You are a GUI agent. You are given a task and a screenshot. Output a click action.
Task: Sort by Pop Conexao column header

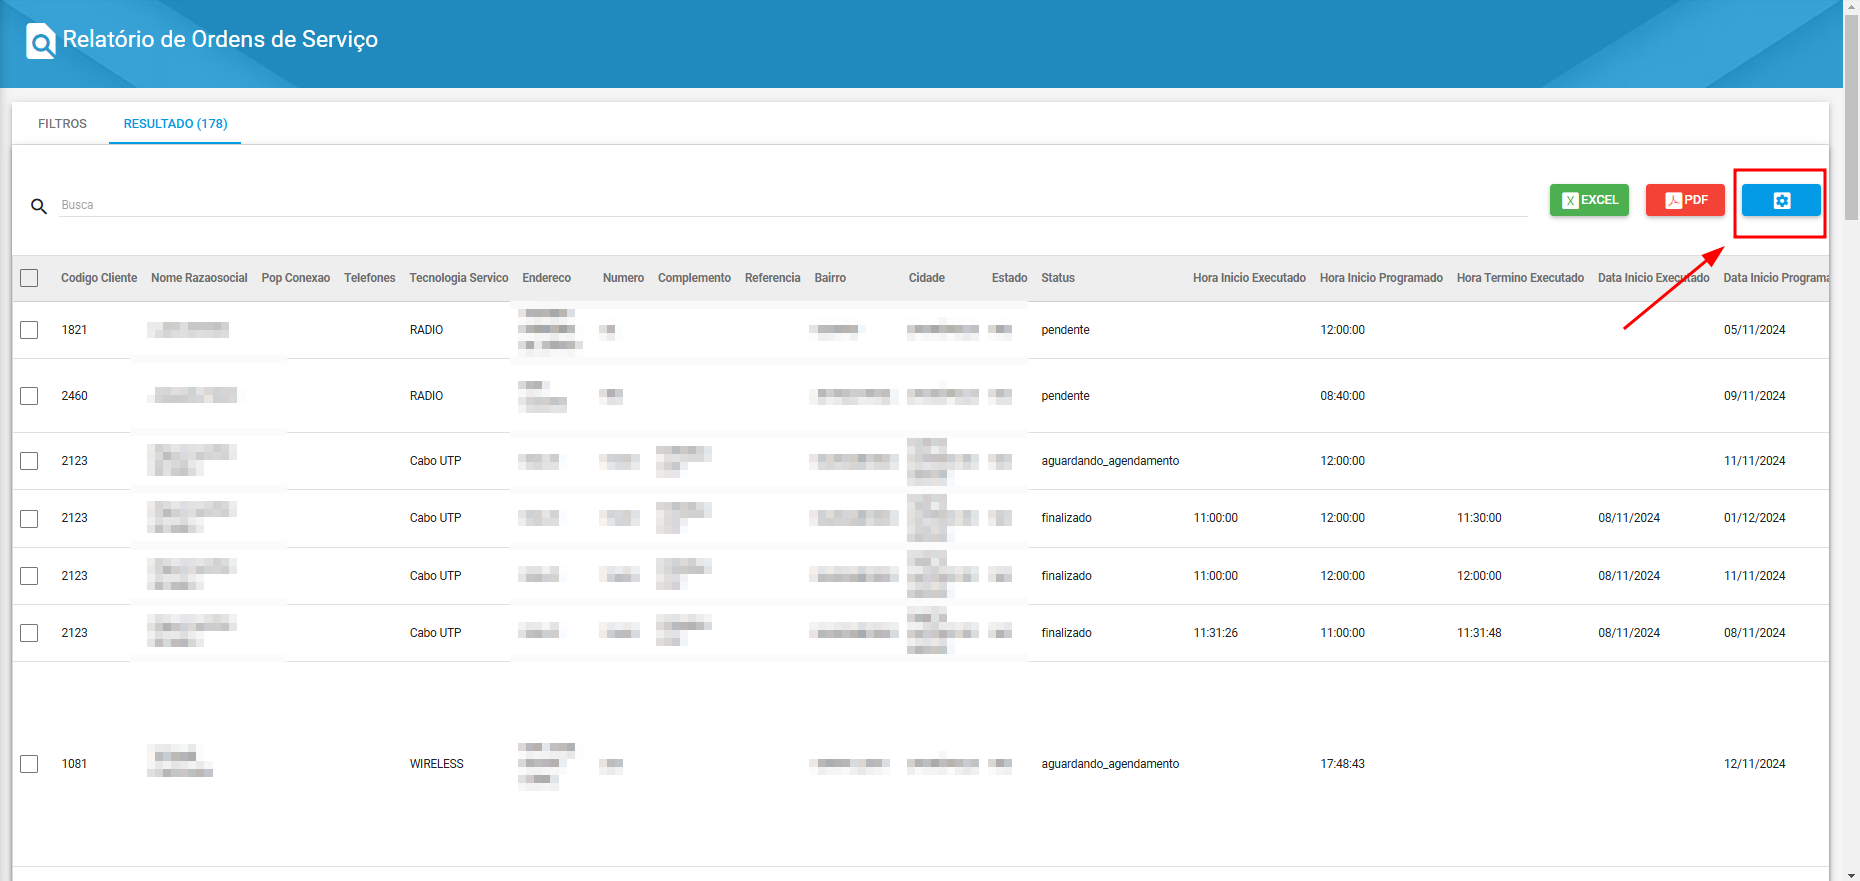click(x=296, y=278)
